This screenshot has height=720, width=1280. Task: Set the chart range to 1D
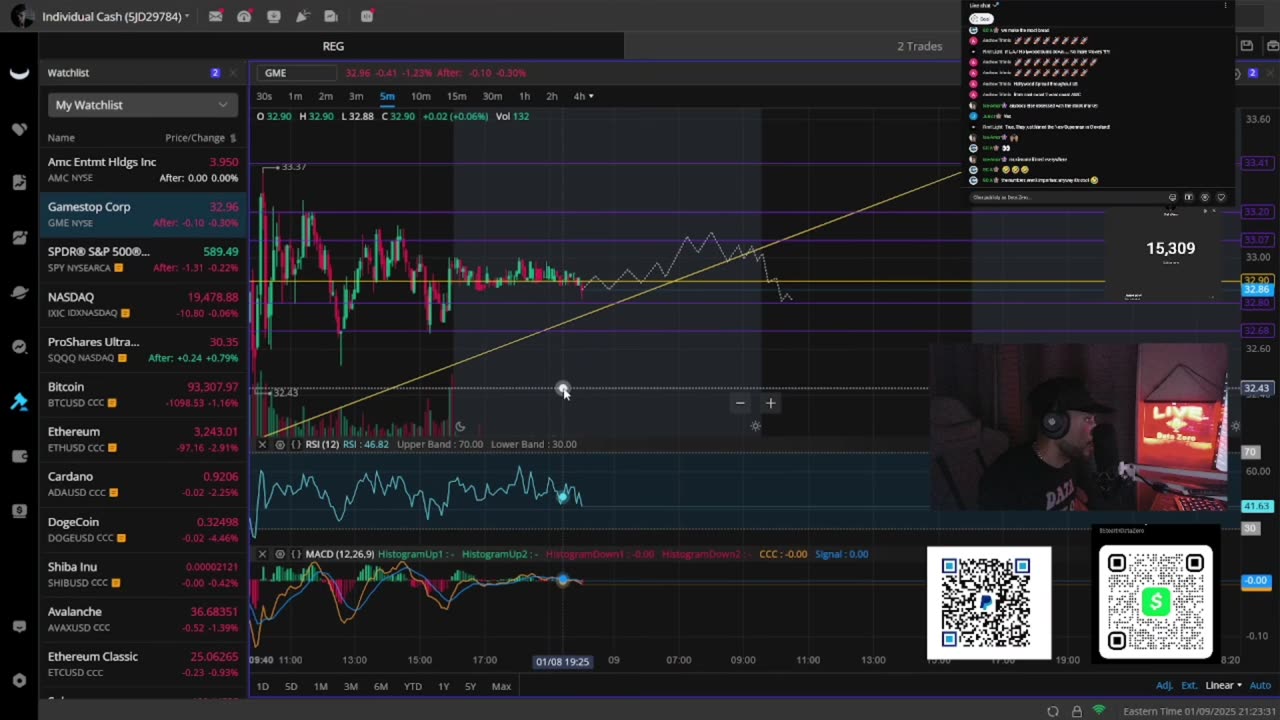click(x=262, y=686)
